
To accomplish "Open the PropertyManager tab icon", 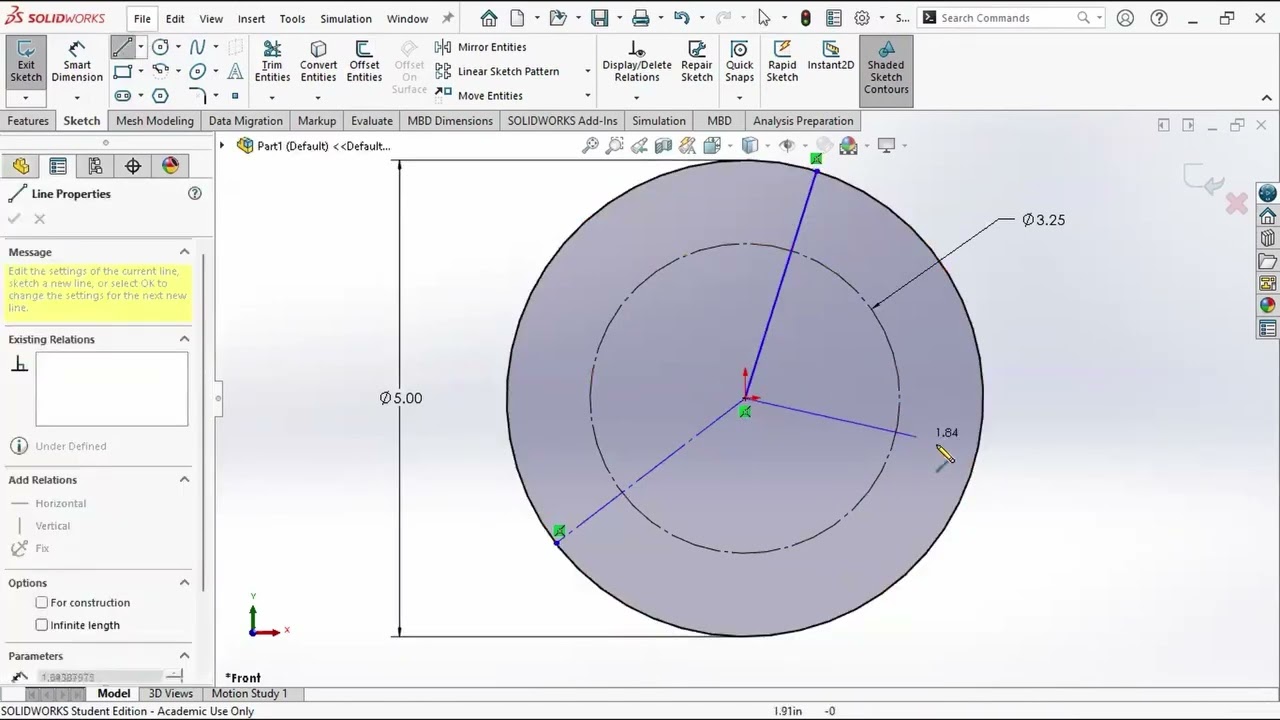I will pyautogui.click(x=58, y=166).
